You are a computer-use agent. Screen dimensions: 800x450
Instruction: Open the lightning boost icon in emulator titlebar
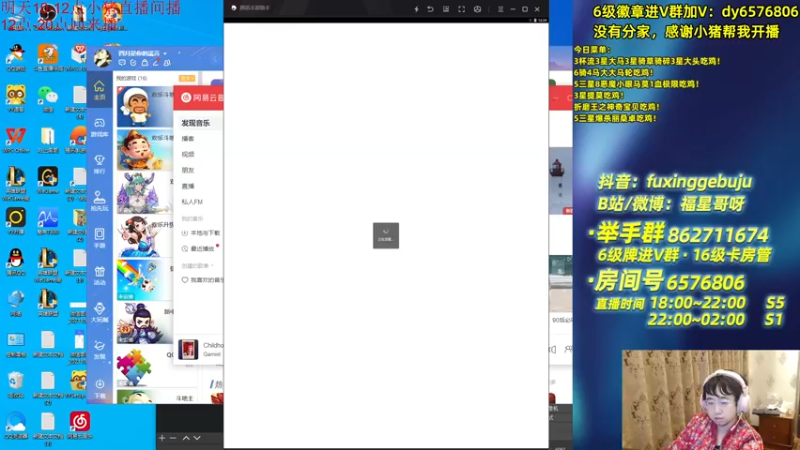point(416,9)
